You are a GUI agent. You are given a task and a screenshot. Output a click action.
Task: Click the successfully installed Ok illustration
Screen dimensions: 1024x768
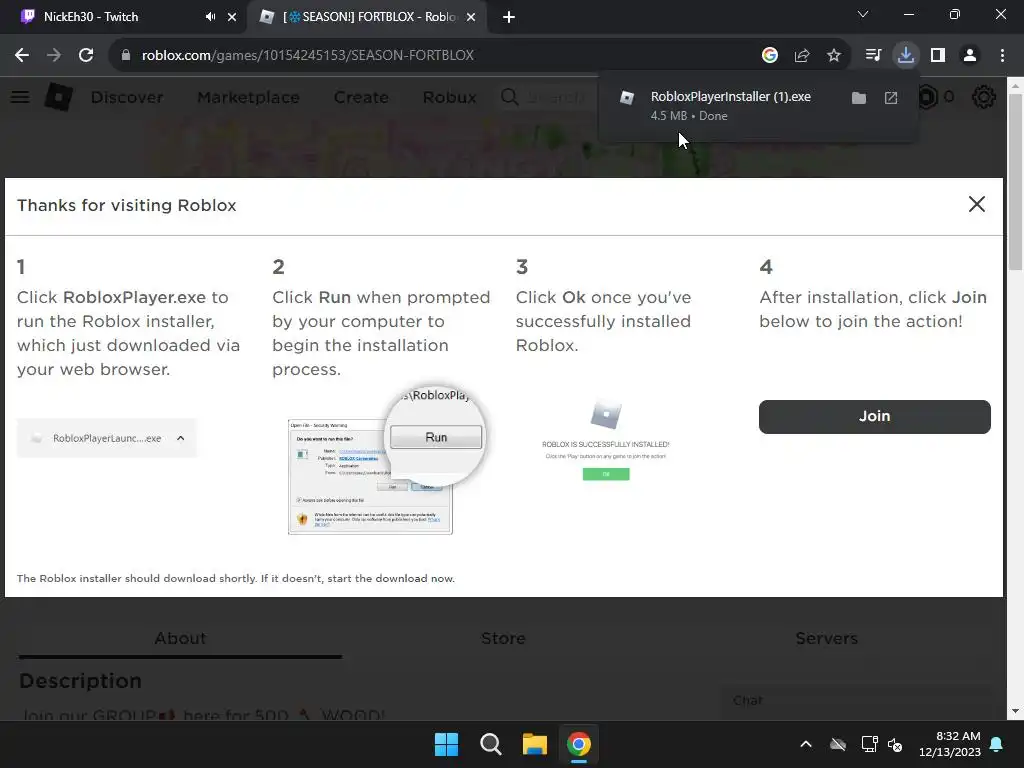pos(606,474)
